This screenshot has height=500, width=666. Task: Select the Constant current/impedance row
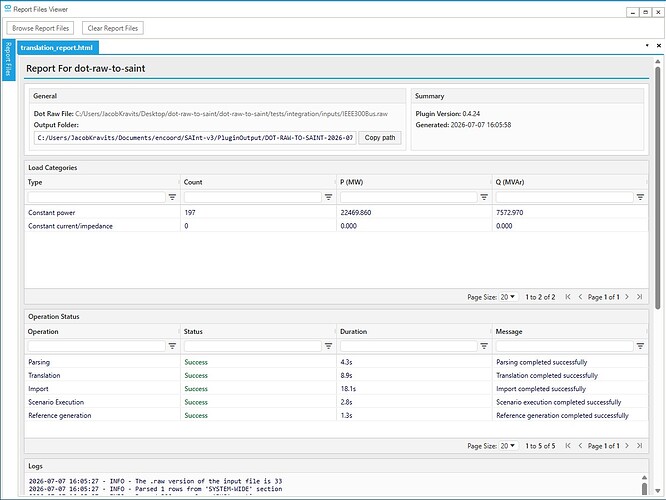[x=336, y=226]
